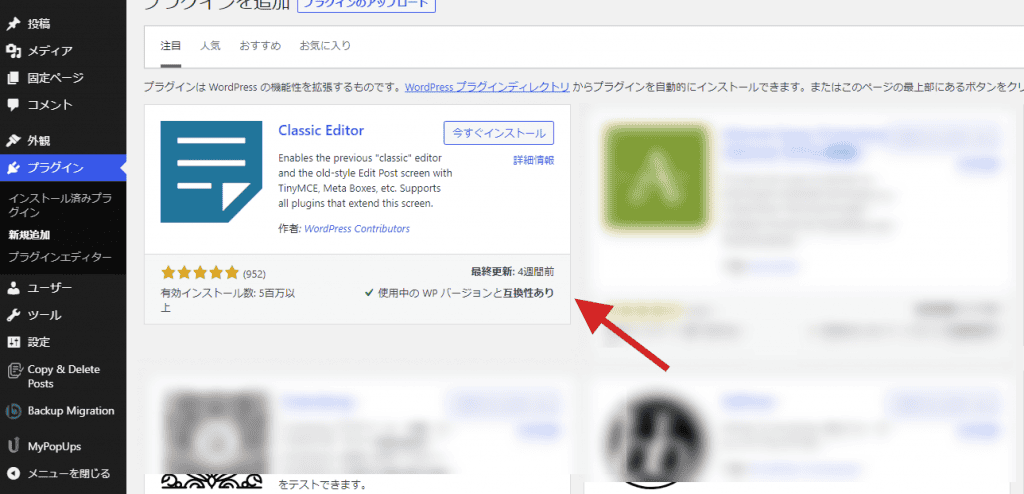Switch to the お気に入り tab
This screenshot has width=1024, height=494.
point(325,46)
